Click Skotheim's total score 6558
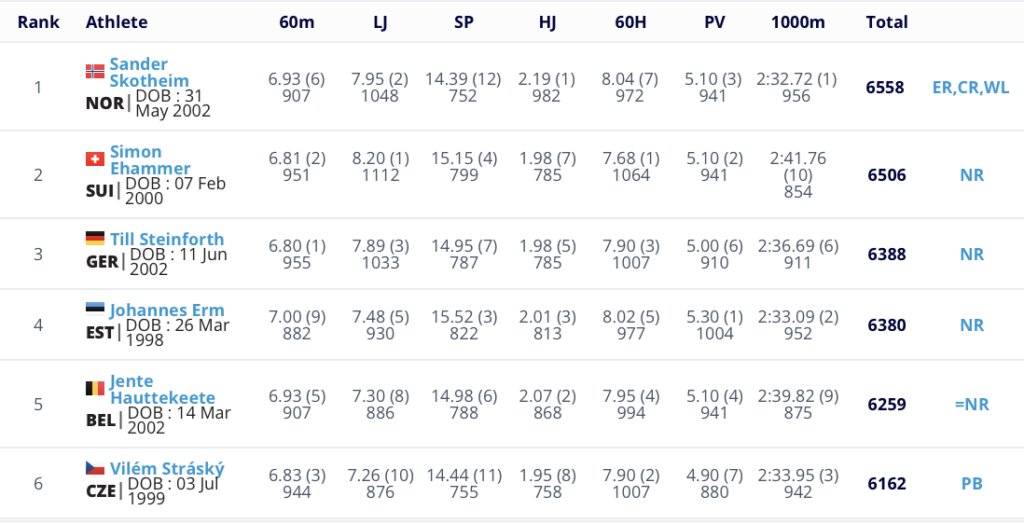 pos(885,87)
